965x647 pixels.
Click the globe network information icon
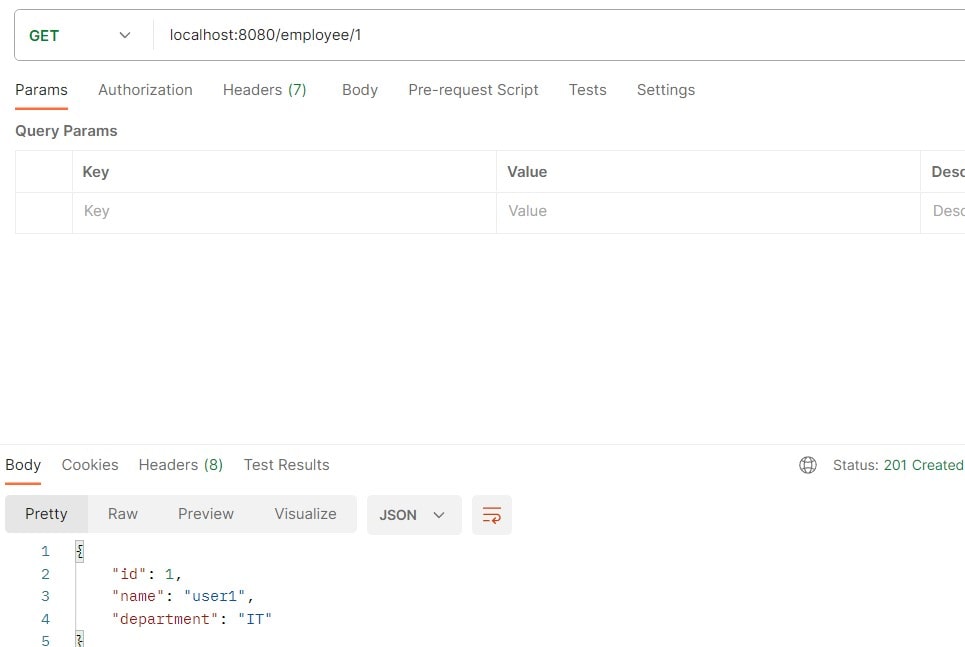[808, 465]
